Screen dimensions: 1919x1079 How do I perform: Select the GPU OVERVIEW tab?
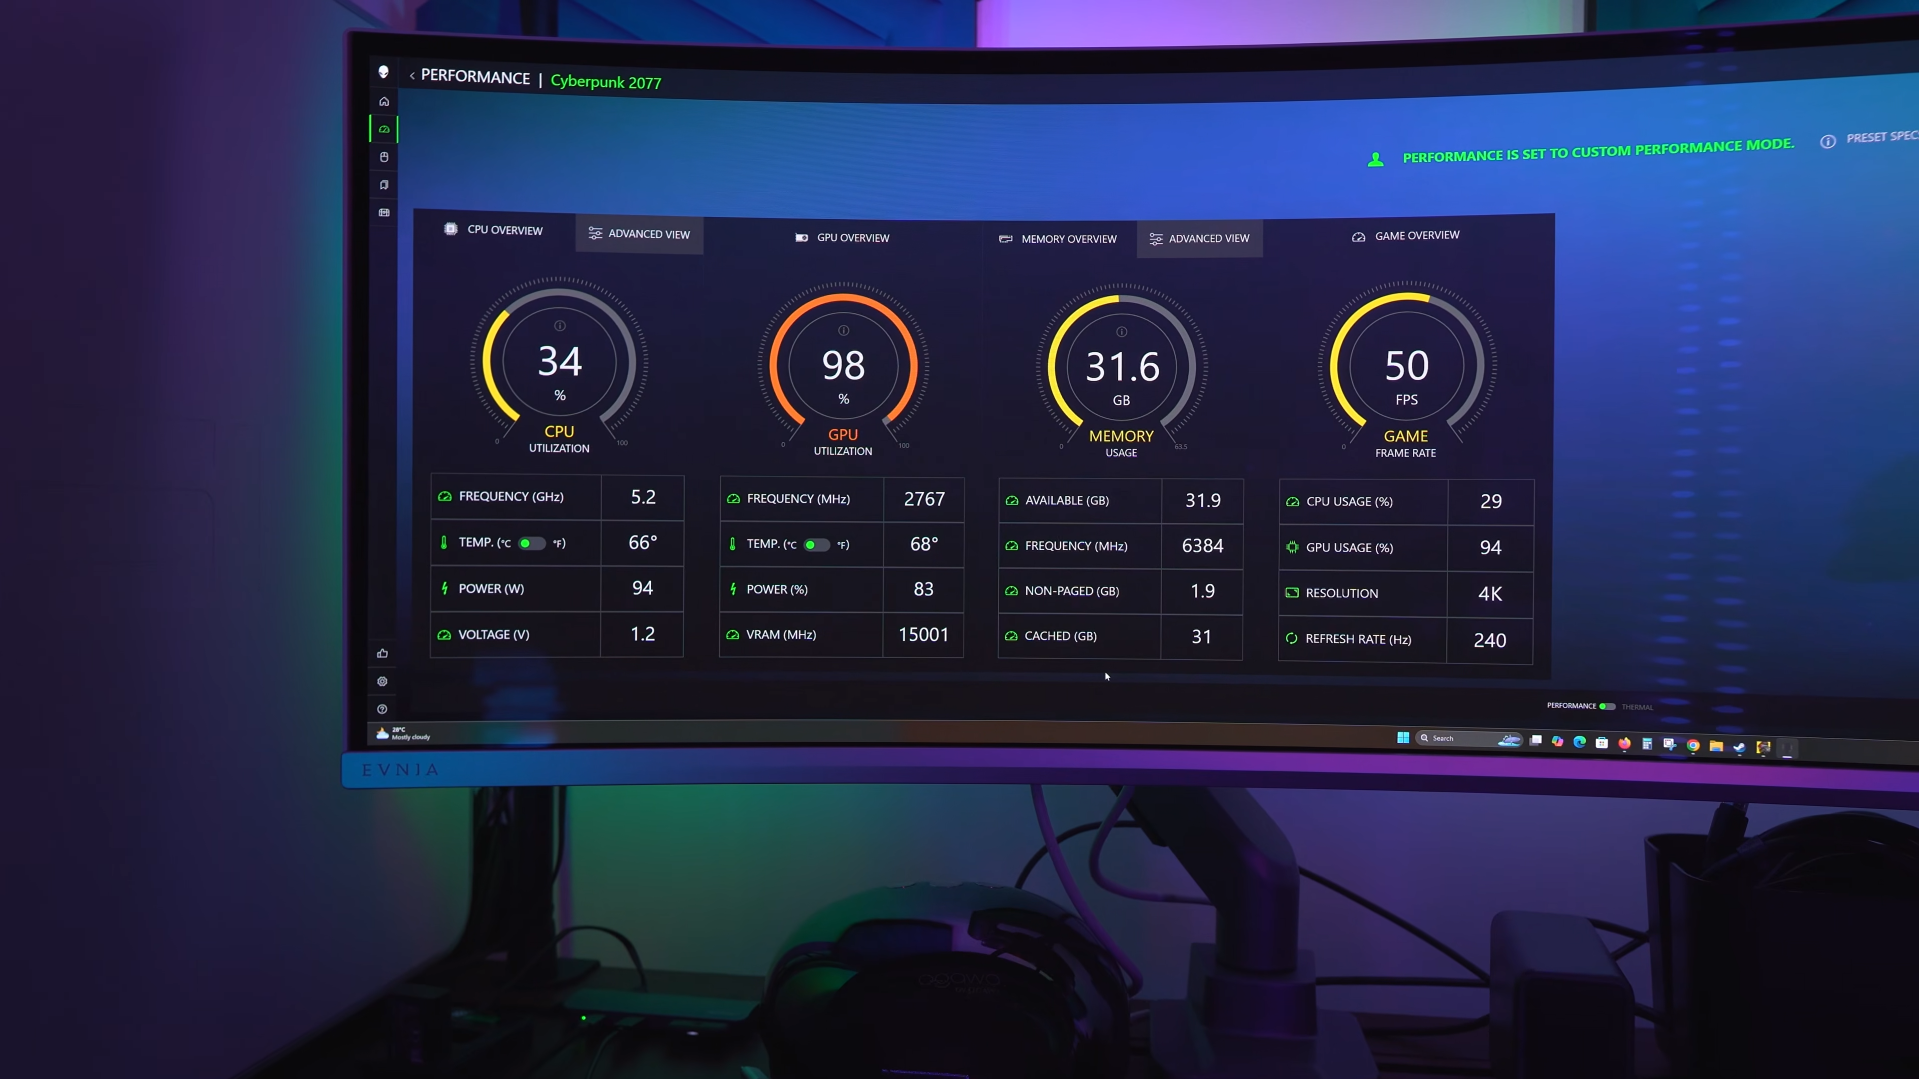pos(842,238)
